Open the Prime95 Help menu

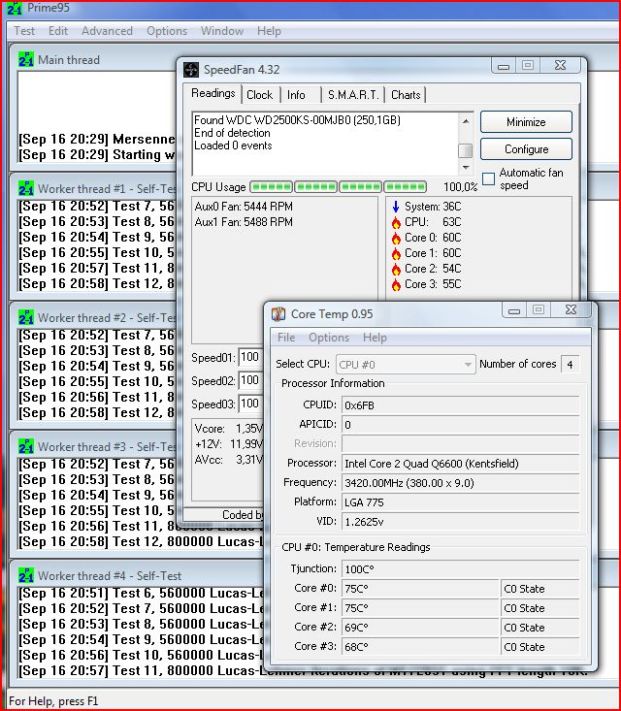point(269,31)
